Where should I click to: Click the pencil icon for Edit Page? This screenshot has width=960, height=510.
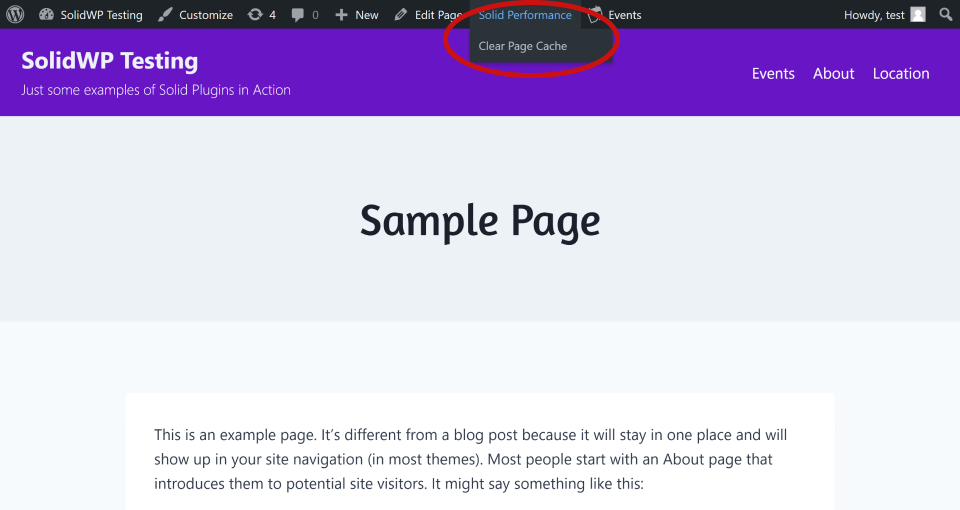pyautogui.click(x=401, y=15)
